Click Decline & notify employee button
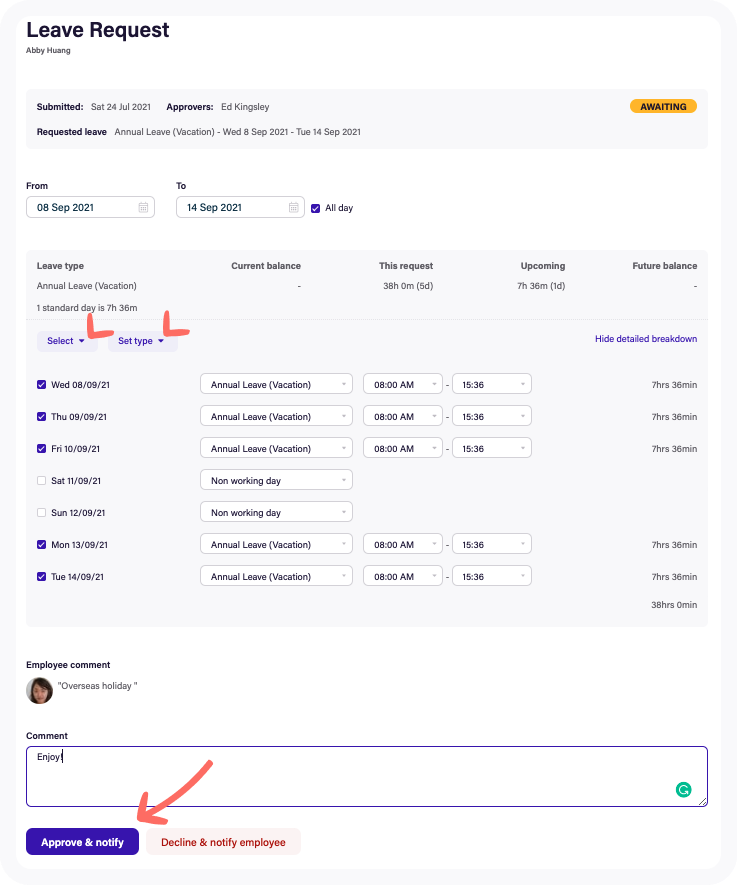 click(223, 842)
